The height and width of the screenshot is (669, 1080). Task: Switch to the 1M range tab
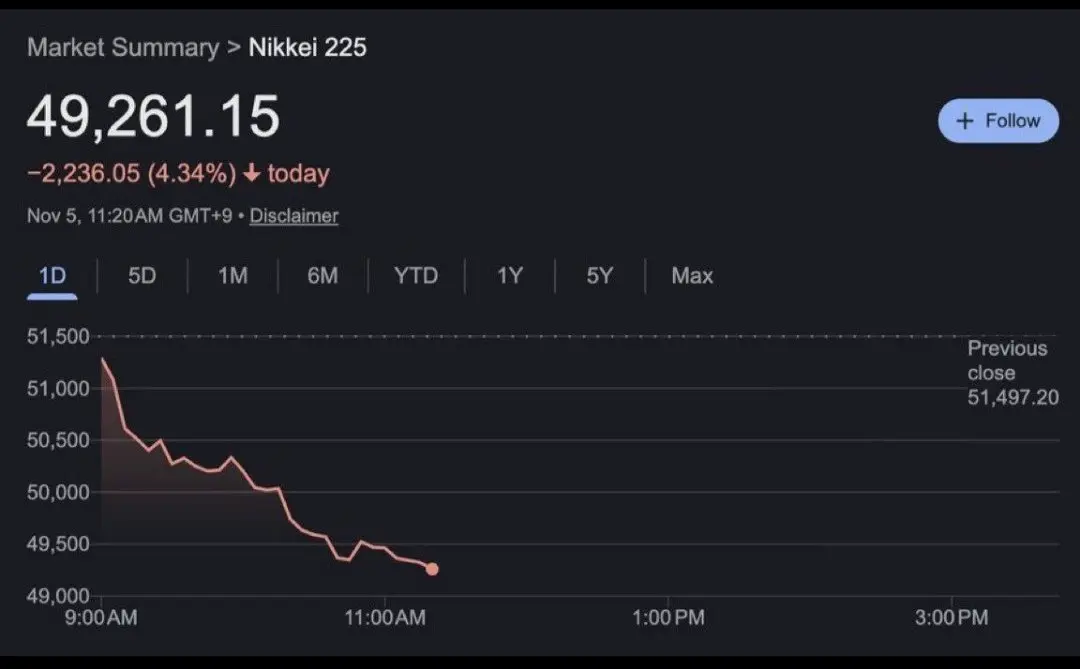pos(232,276)
